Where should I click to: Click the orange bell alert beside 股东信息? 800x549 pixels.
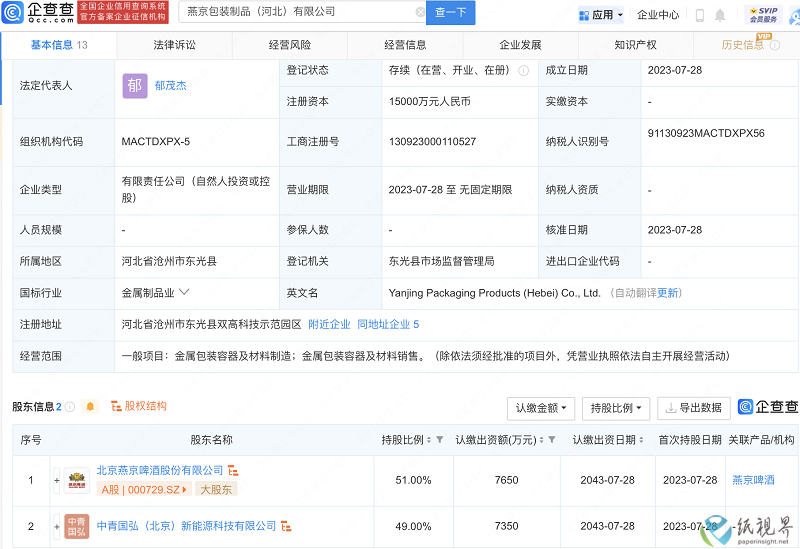click(90, 406)
